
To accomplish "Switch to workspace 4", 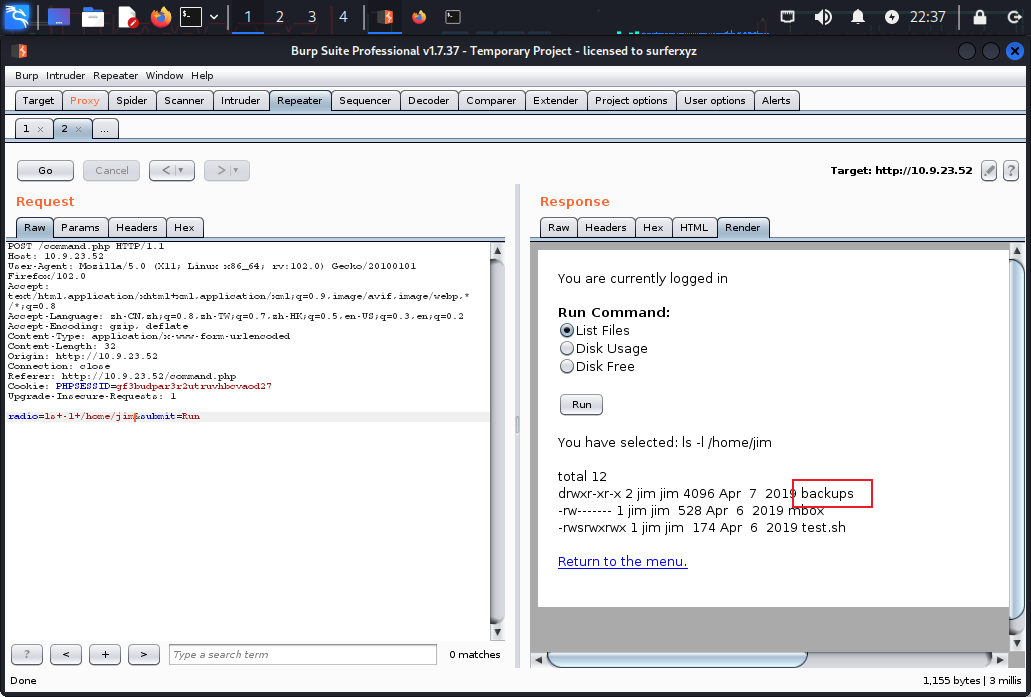I will pyautogui.click(x=343, y=17).
